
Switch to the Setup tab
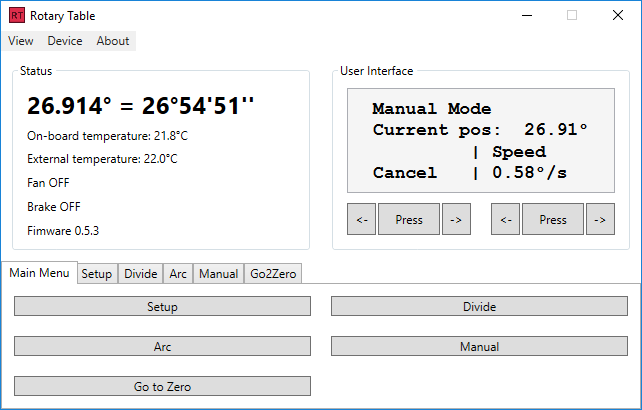click(x=97, y=274)
